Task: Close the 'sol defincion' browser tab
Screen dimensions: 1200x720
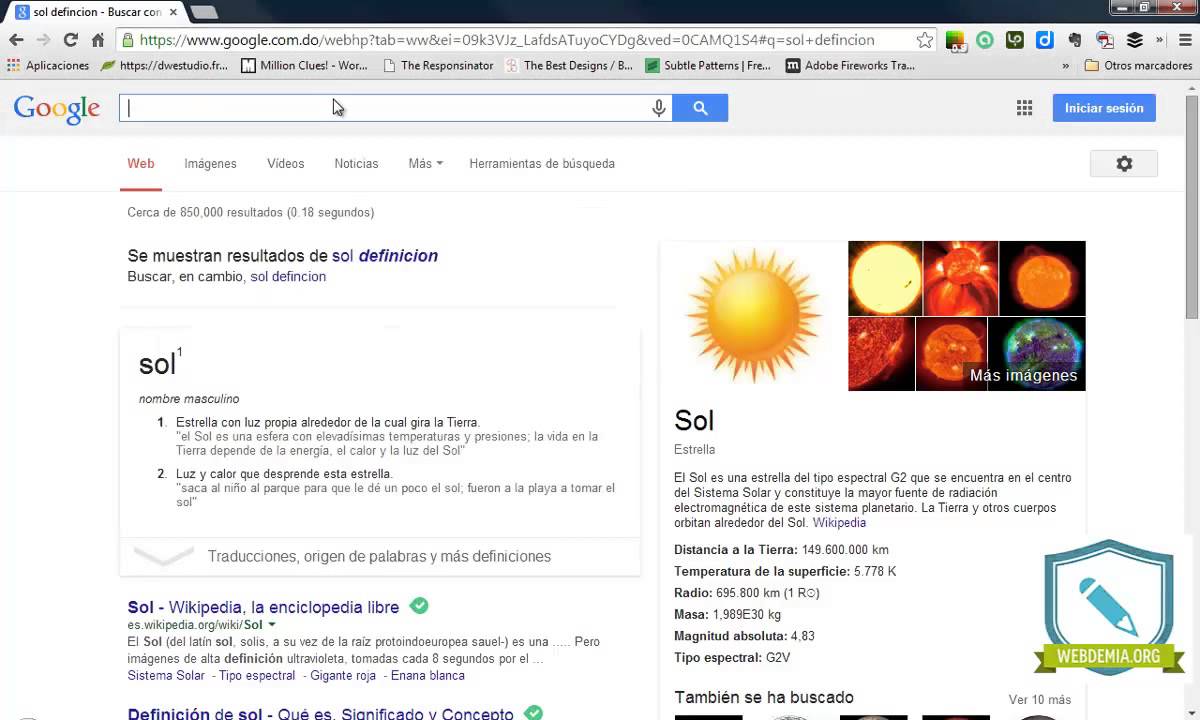Action: tap(173, 12)
